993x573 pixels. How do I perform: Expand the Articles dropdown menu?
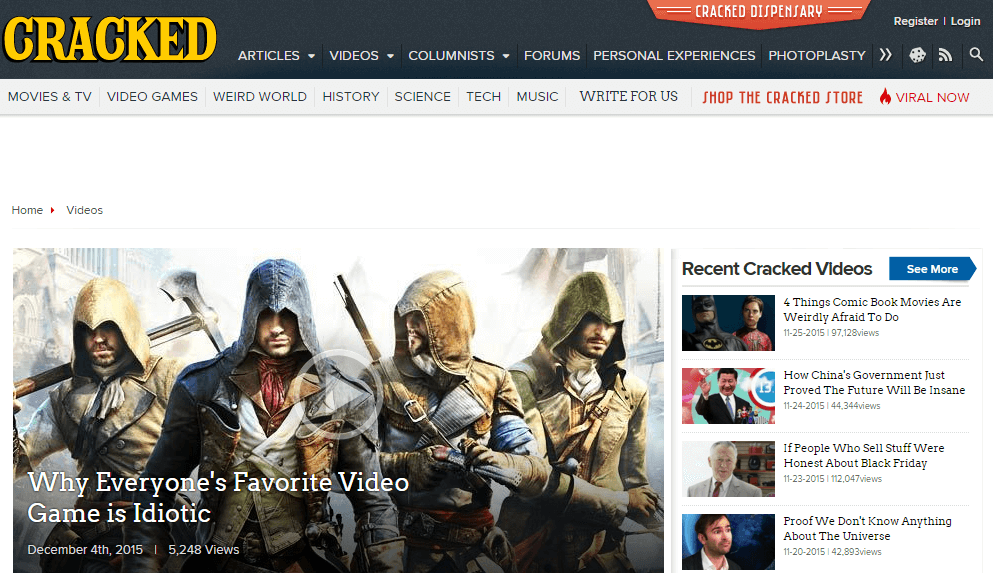pos(276,56)
